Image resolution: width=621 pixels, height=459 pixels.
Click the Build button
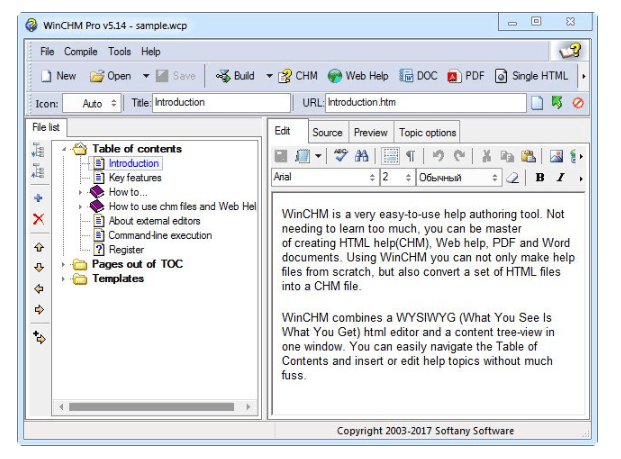click(235, 76)
